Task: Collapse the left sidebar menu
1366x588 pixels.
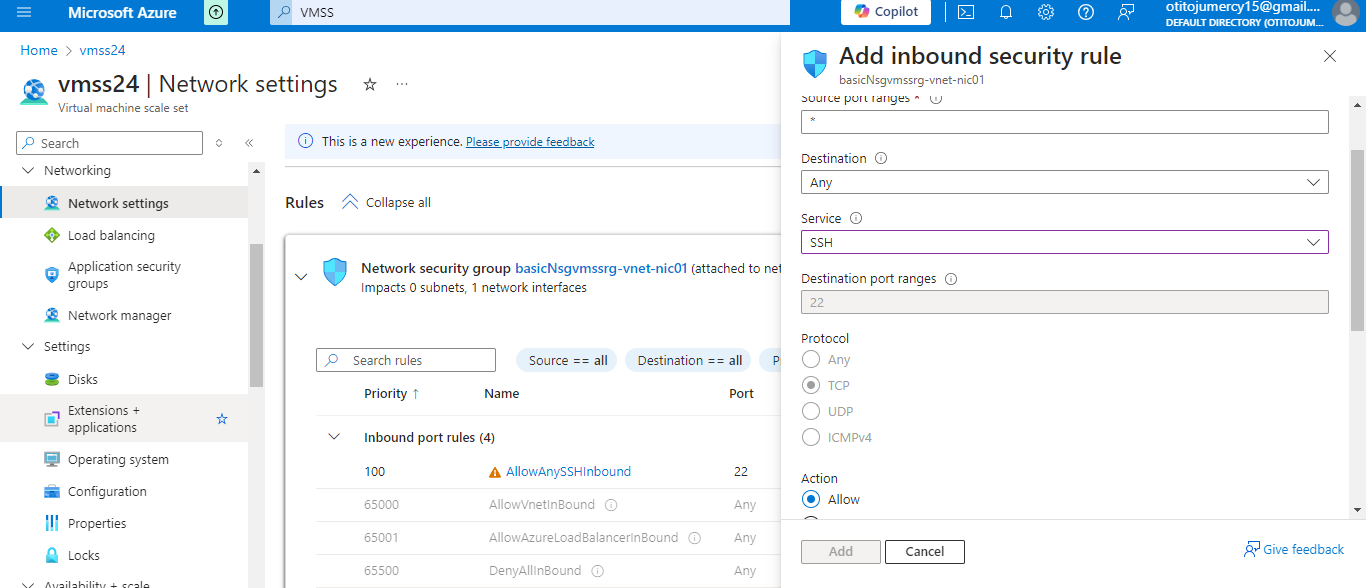Action: pos(249,143)
